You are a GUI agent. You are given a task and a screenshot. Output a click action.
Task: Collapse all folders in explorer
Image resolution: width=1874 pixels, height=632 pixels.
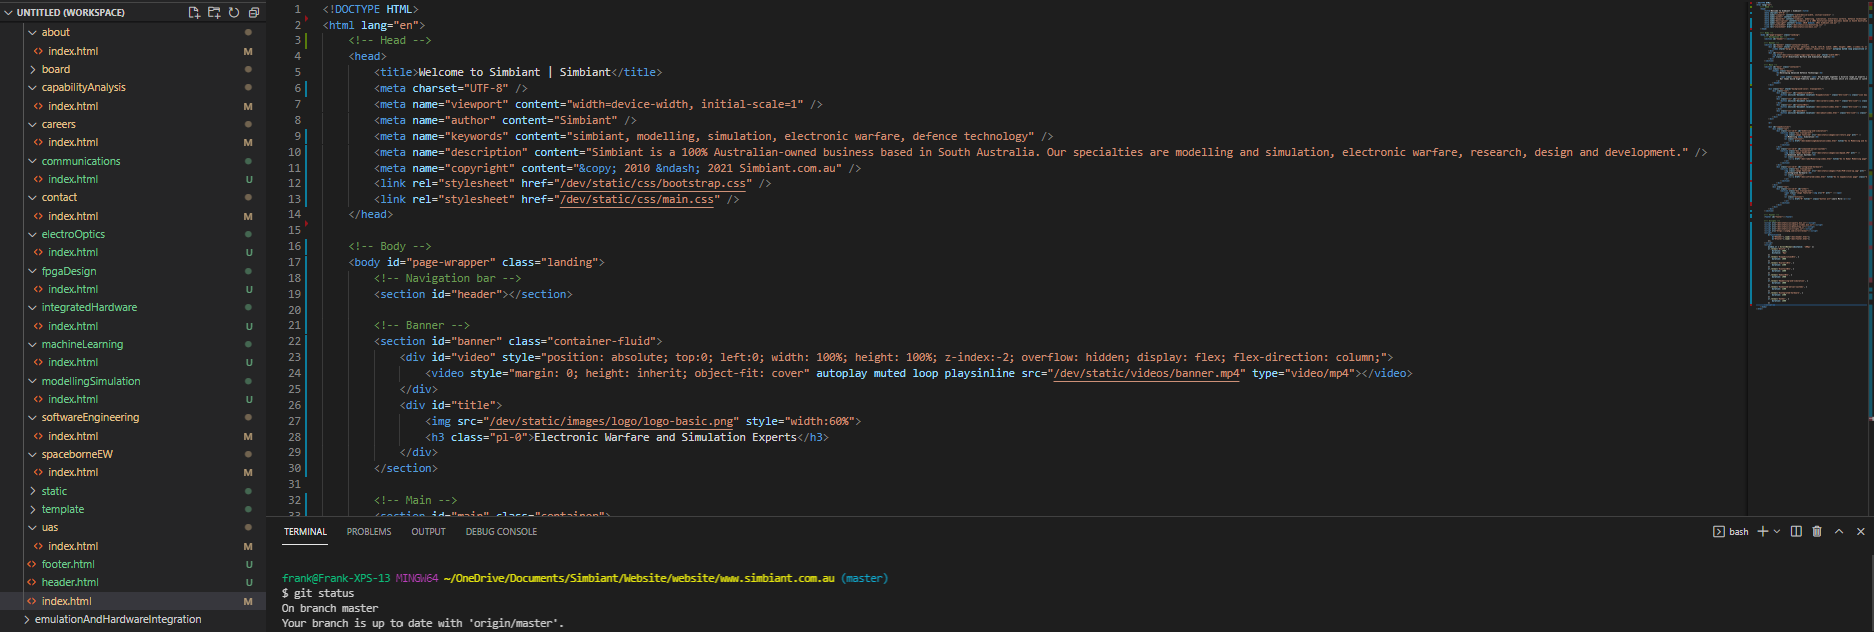coord(254,13)
